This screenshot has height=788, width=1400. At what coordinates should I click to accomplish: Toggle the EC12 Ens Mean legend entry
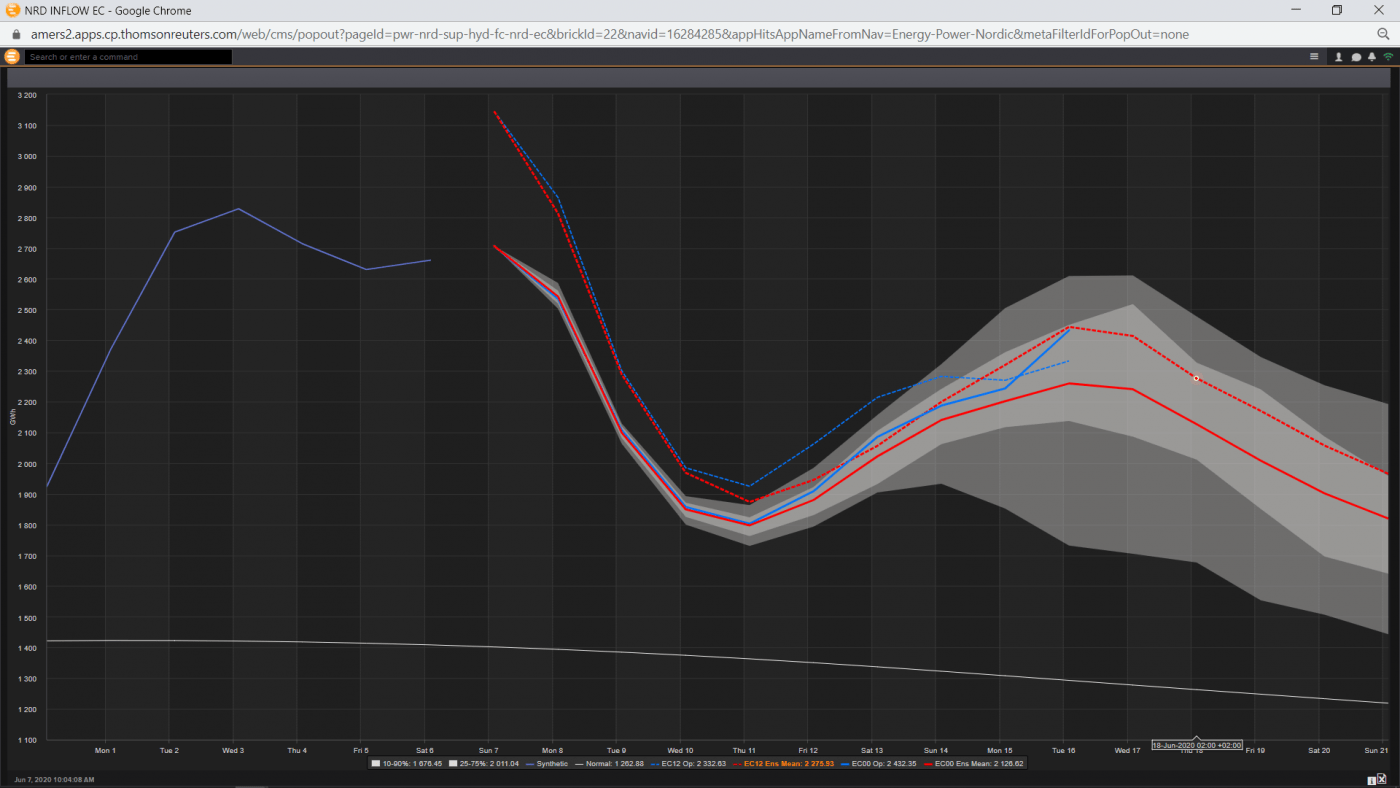pyautogui.click(x=783, y=764)
